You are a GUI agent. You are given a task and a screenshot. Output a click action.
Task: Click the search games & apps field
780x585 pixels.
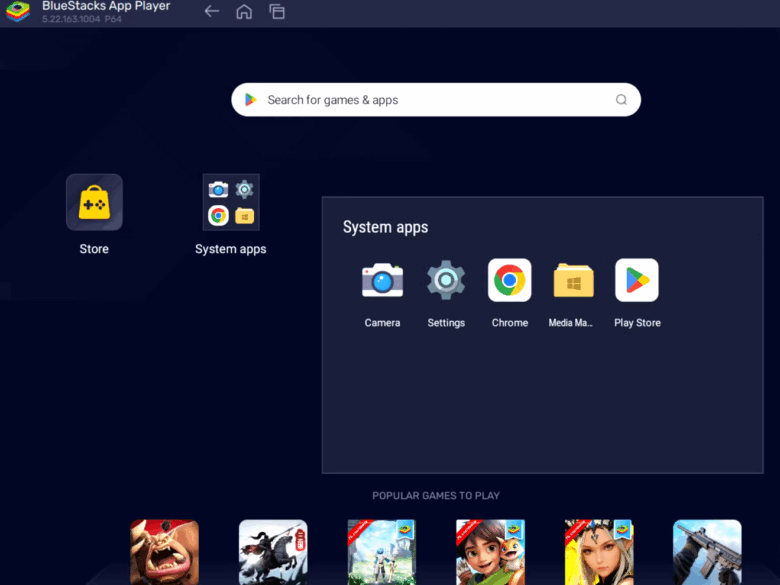point(435,100)
